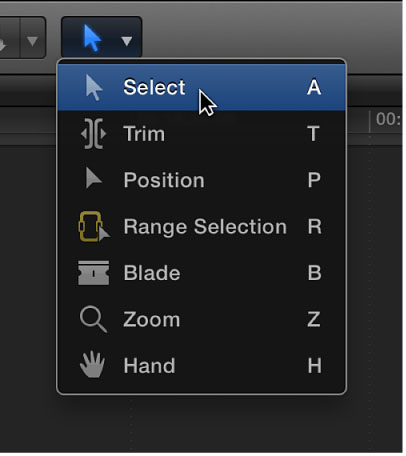Image resolution: width=406 pixels, height=456 pixels.
Task: Click the gray dropdown arrow left of tool selector
Action: [32, 41]
